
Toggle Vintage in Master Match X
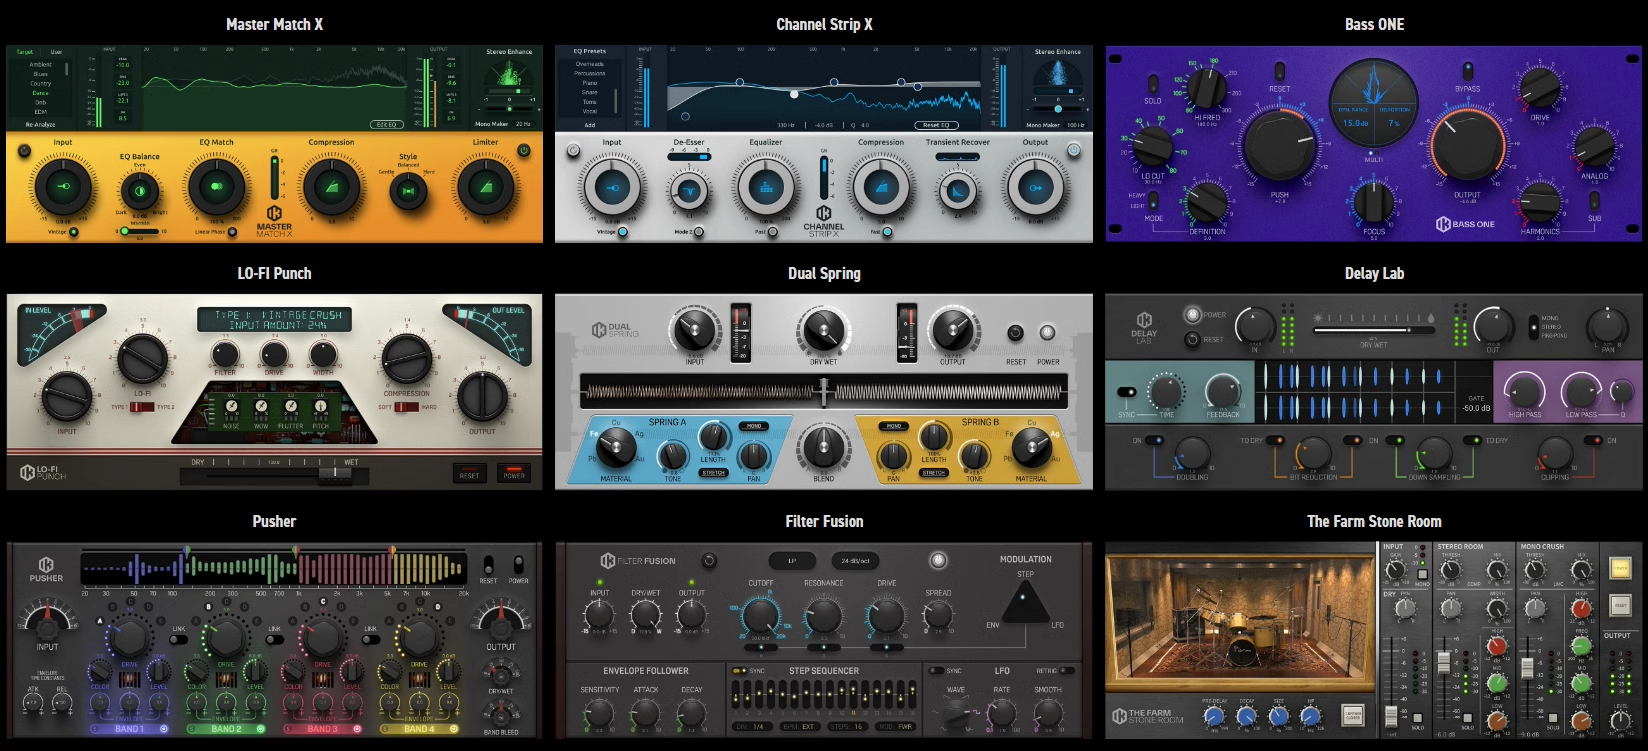[x=73, y=232]
